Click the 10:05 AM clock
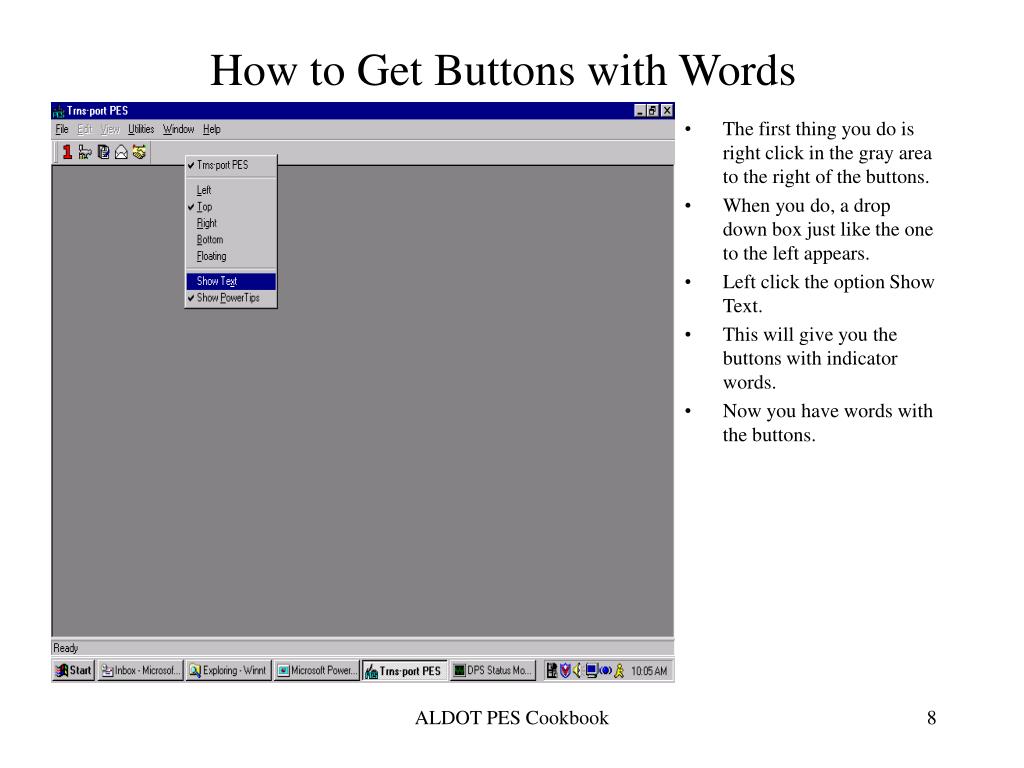The width and height of the screenshot is (1024, 768). pos(649,671)
